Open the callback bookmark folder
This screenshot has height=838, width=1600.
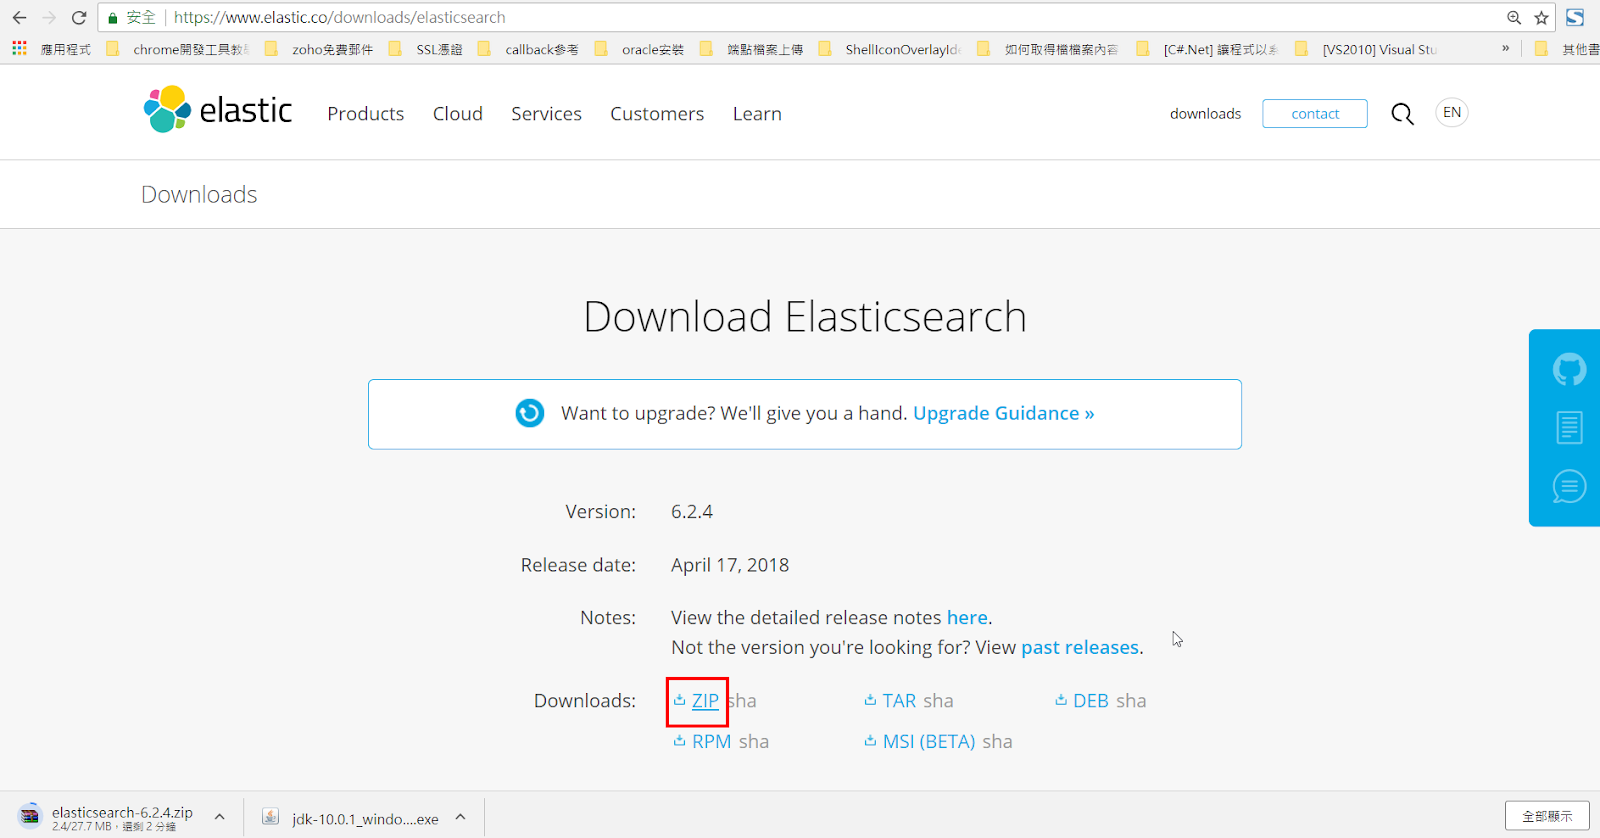(528, 49)
